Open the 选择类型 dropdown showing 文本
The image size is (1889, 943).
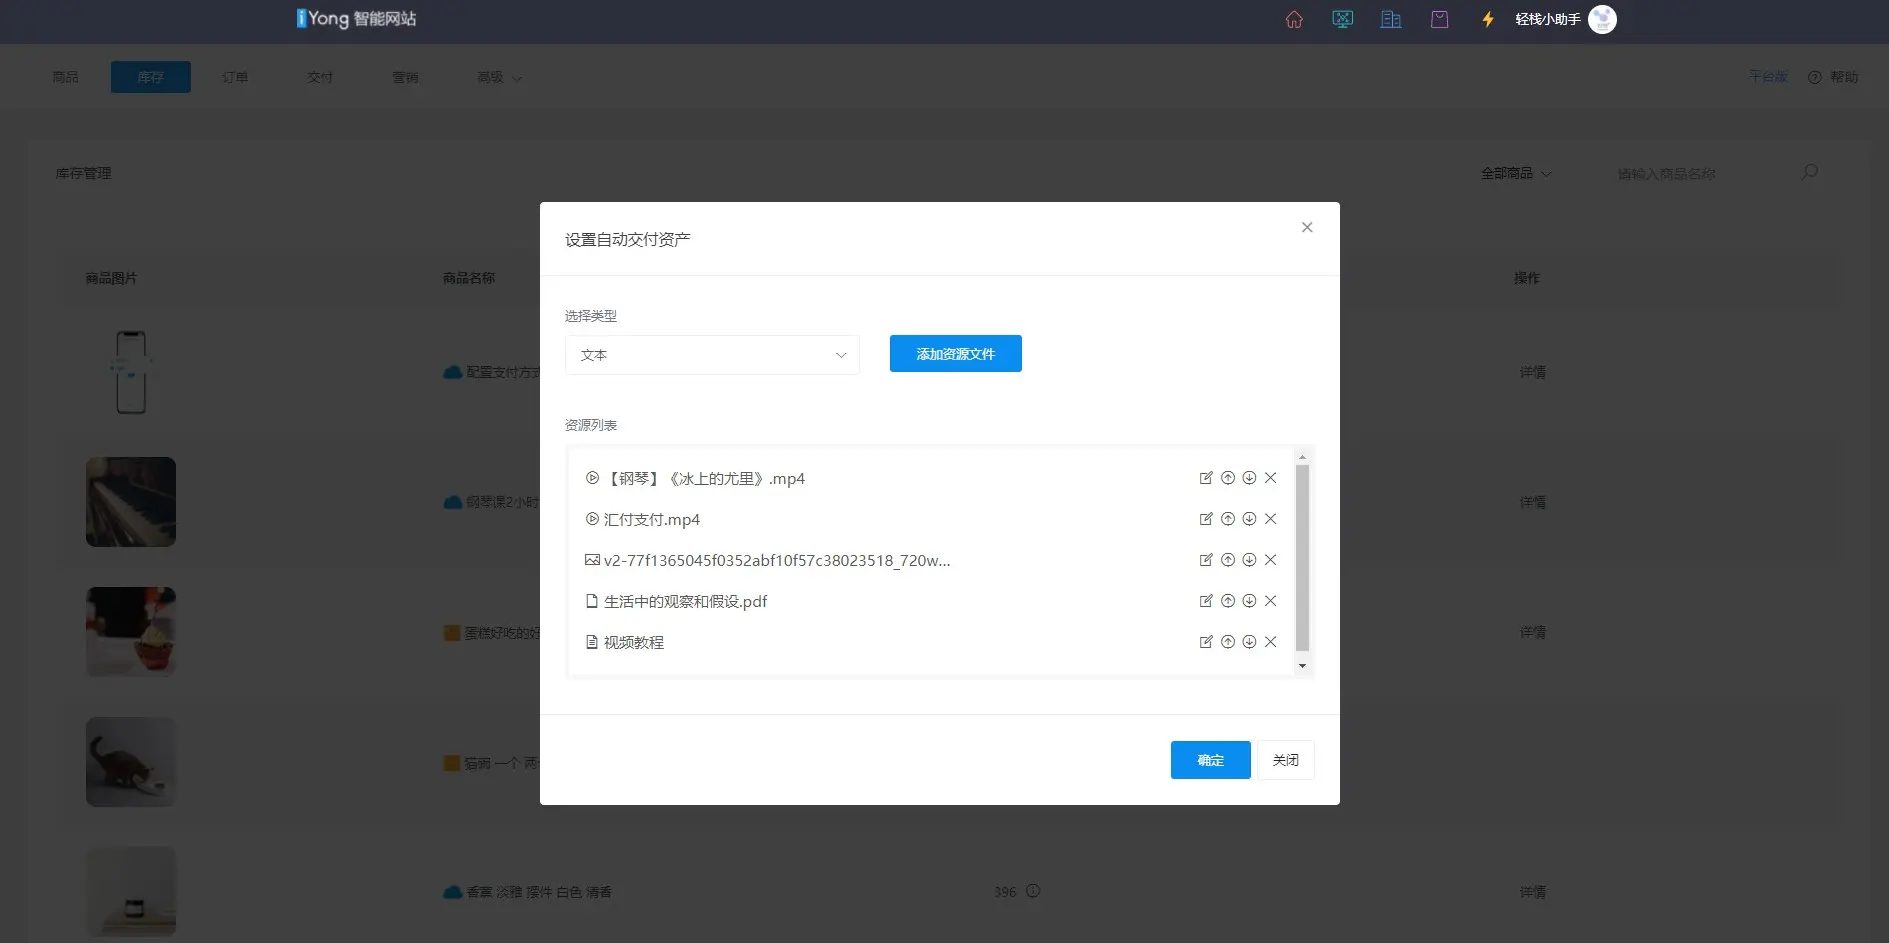(712, 355)
